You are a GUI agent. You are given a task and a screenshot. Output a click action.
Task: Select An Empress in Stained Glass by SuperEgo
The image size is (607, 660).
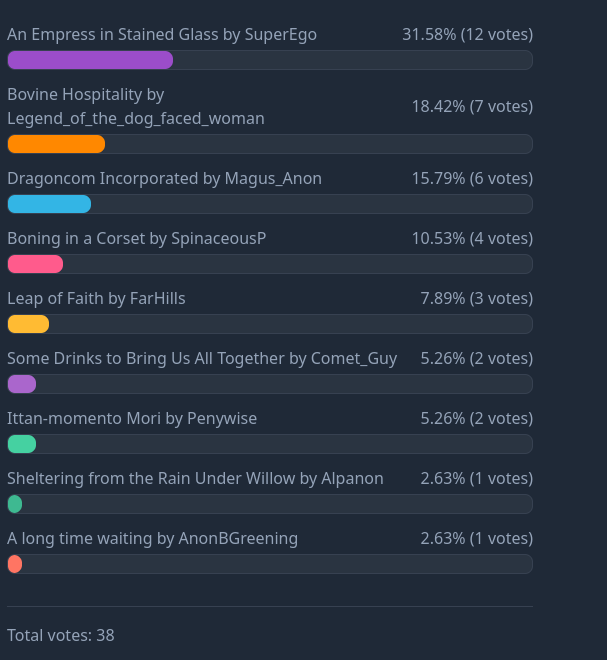162,35
